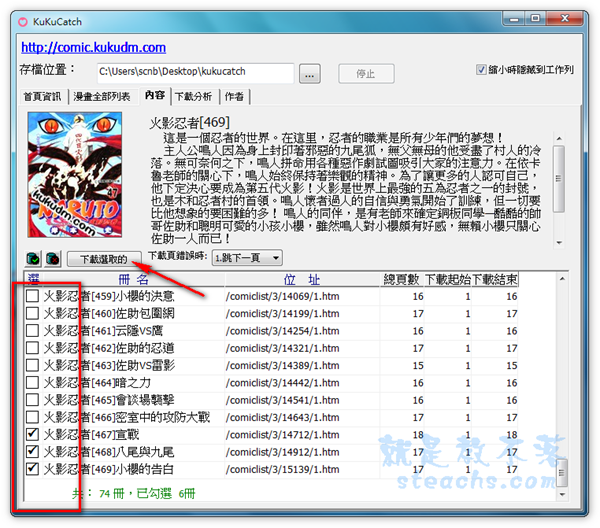Check the box for 火影忍者[463]佐助VS雷影
Image resolution: width=600 pixels, height=528 pixels.
[33, 365]
